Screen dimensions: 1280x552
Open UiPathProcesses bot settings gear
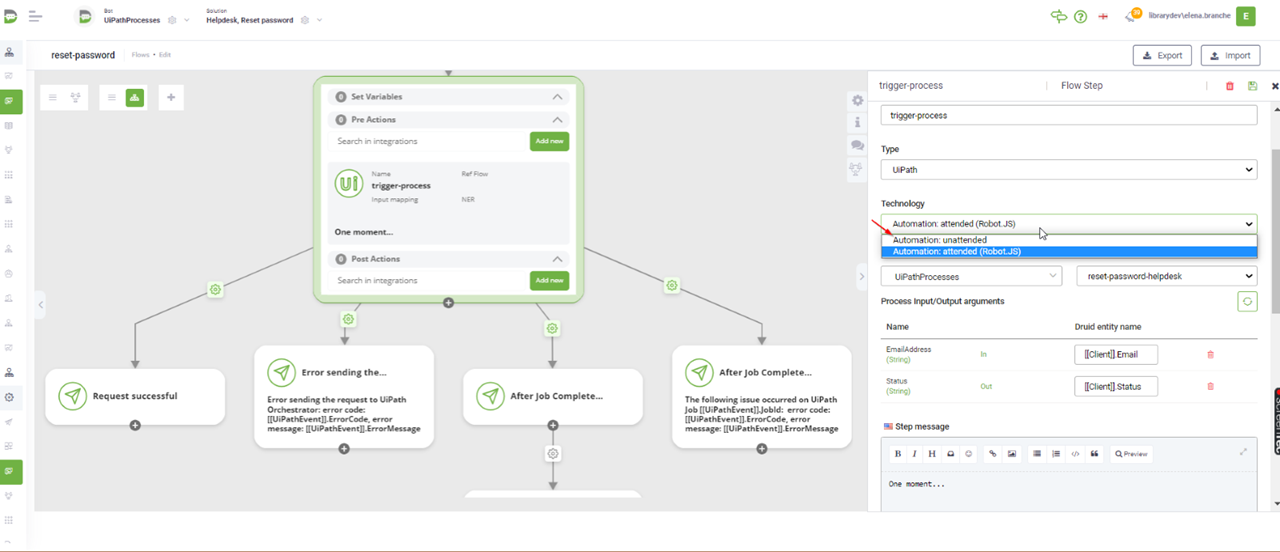click(172, 20)
